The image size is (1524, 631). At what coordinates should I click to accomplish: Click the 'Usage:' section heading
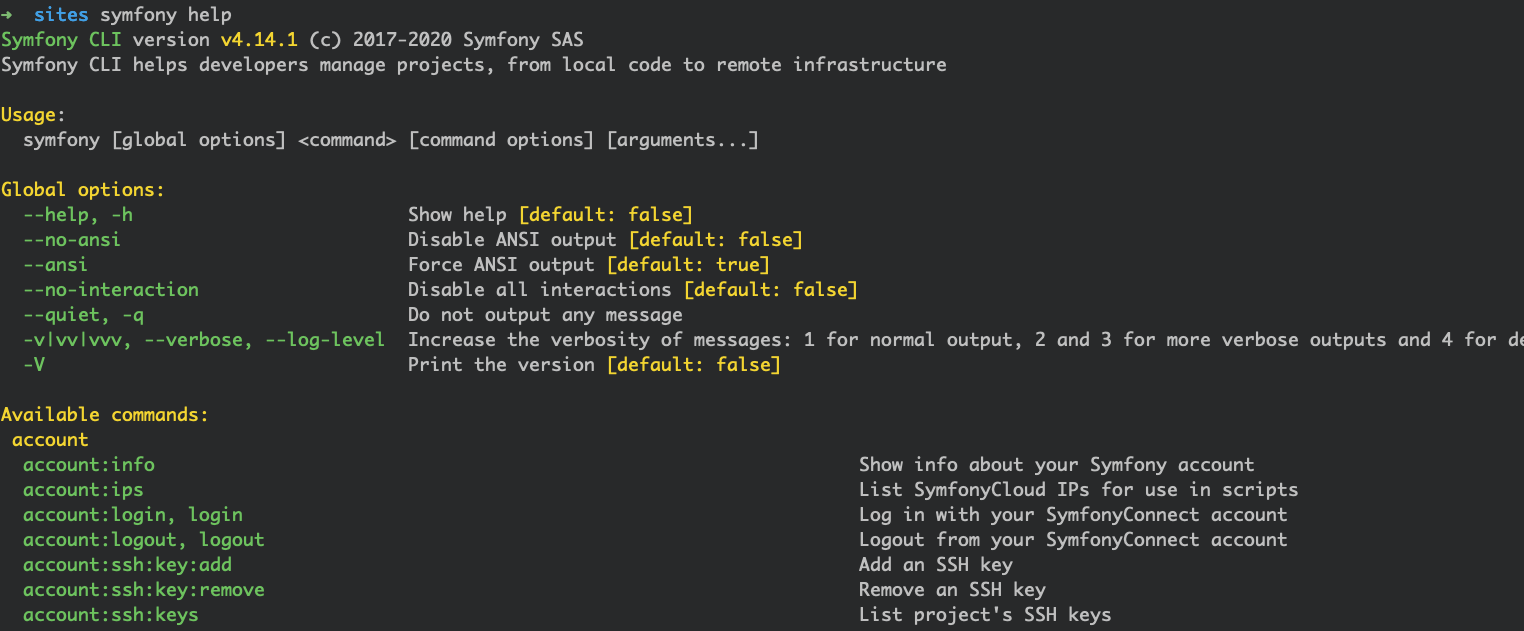[33, 115]
